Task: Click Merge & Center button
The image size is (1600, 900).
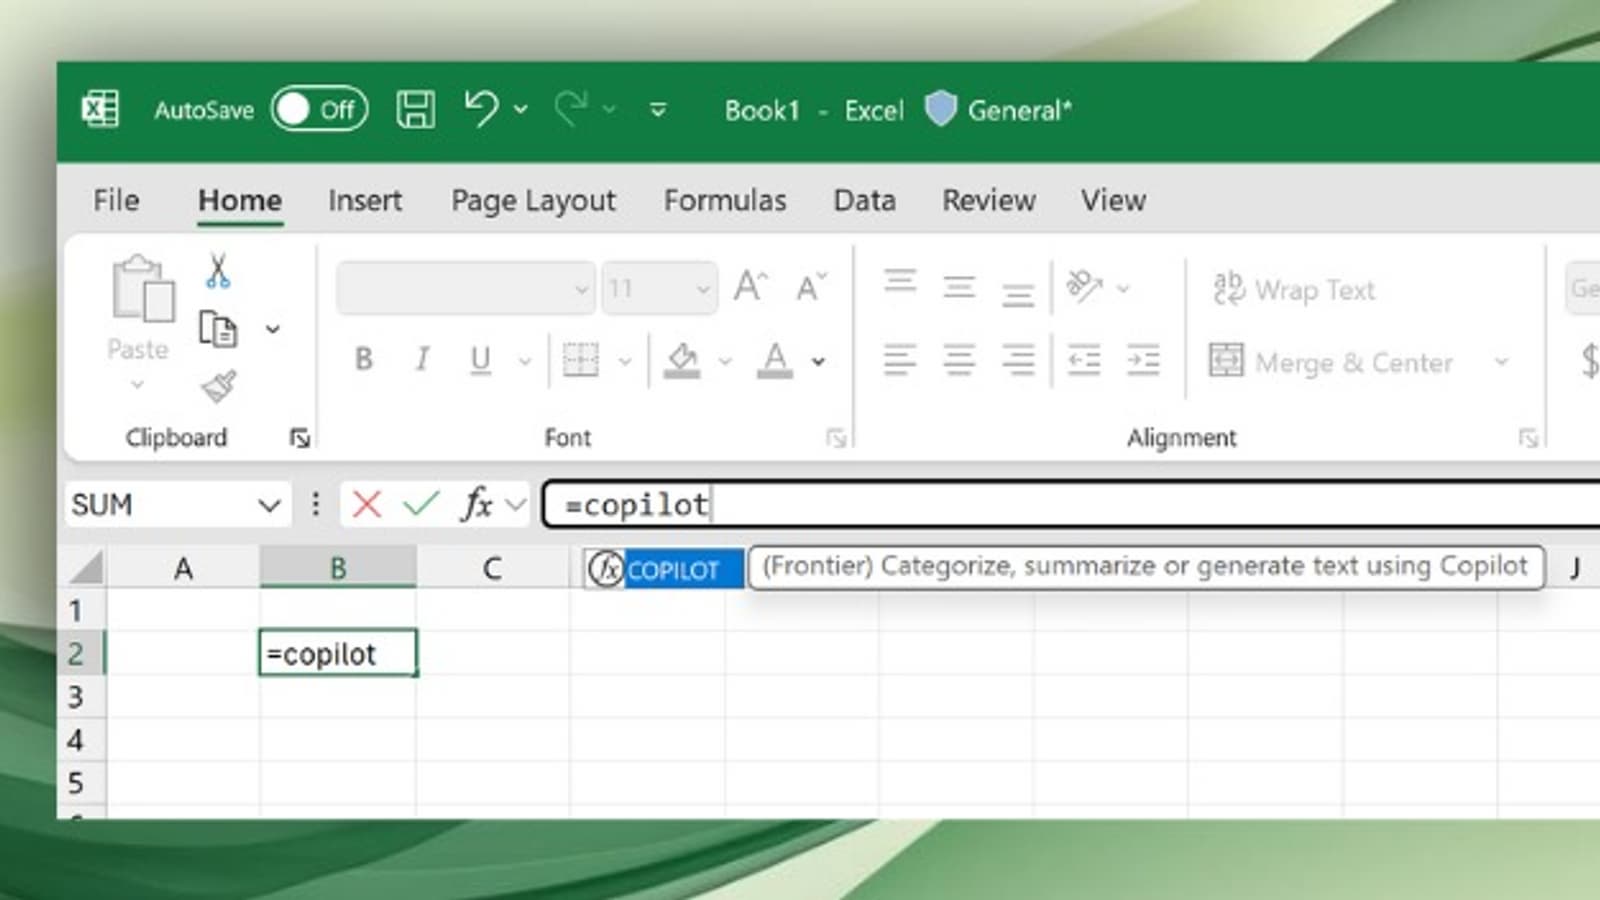Action: click(1331, 361)
